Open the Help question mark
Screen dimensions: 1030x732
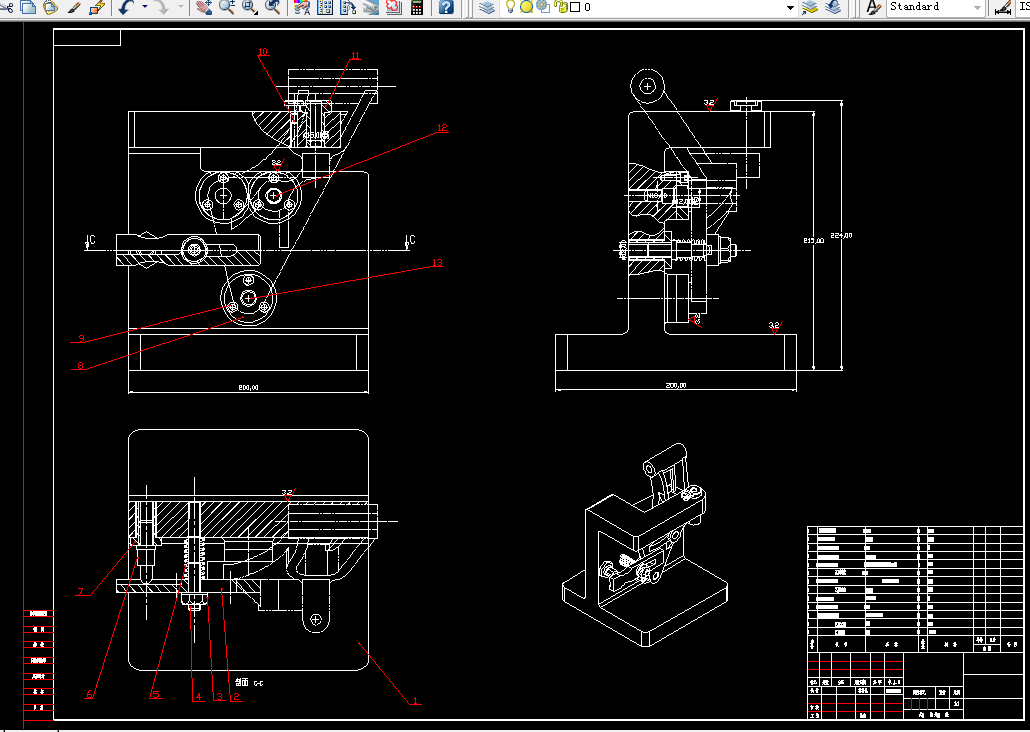tap(446, 7)
